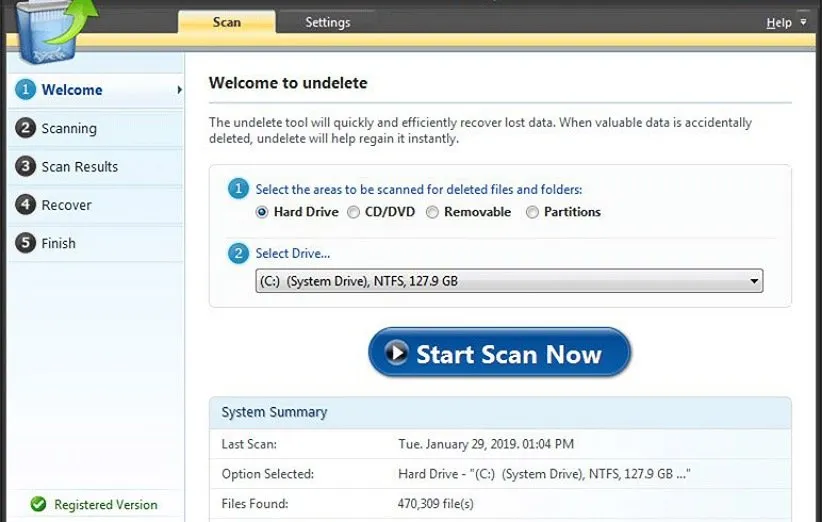Click the step 3 Scan Results number icon
The height and width of the screenshot is (522, 822).
click(26, 167)
